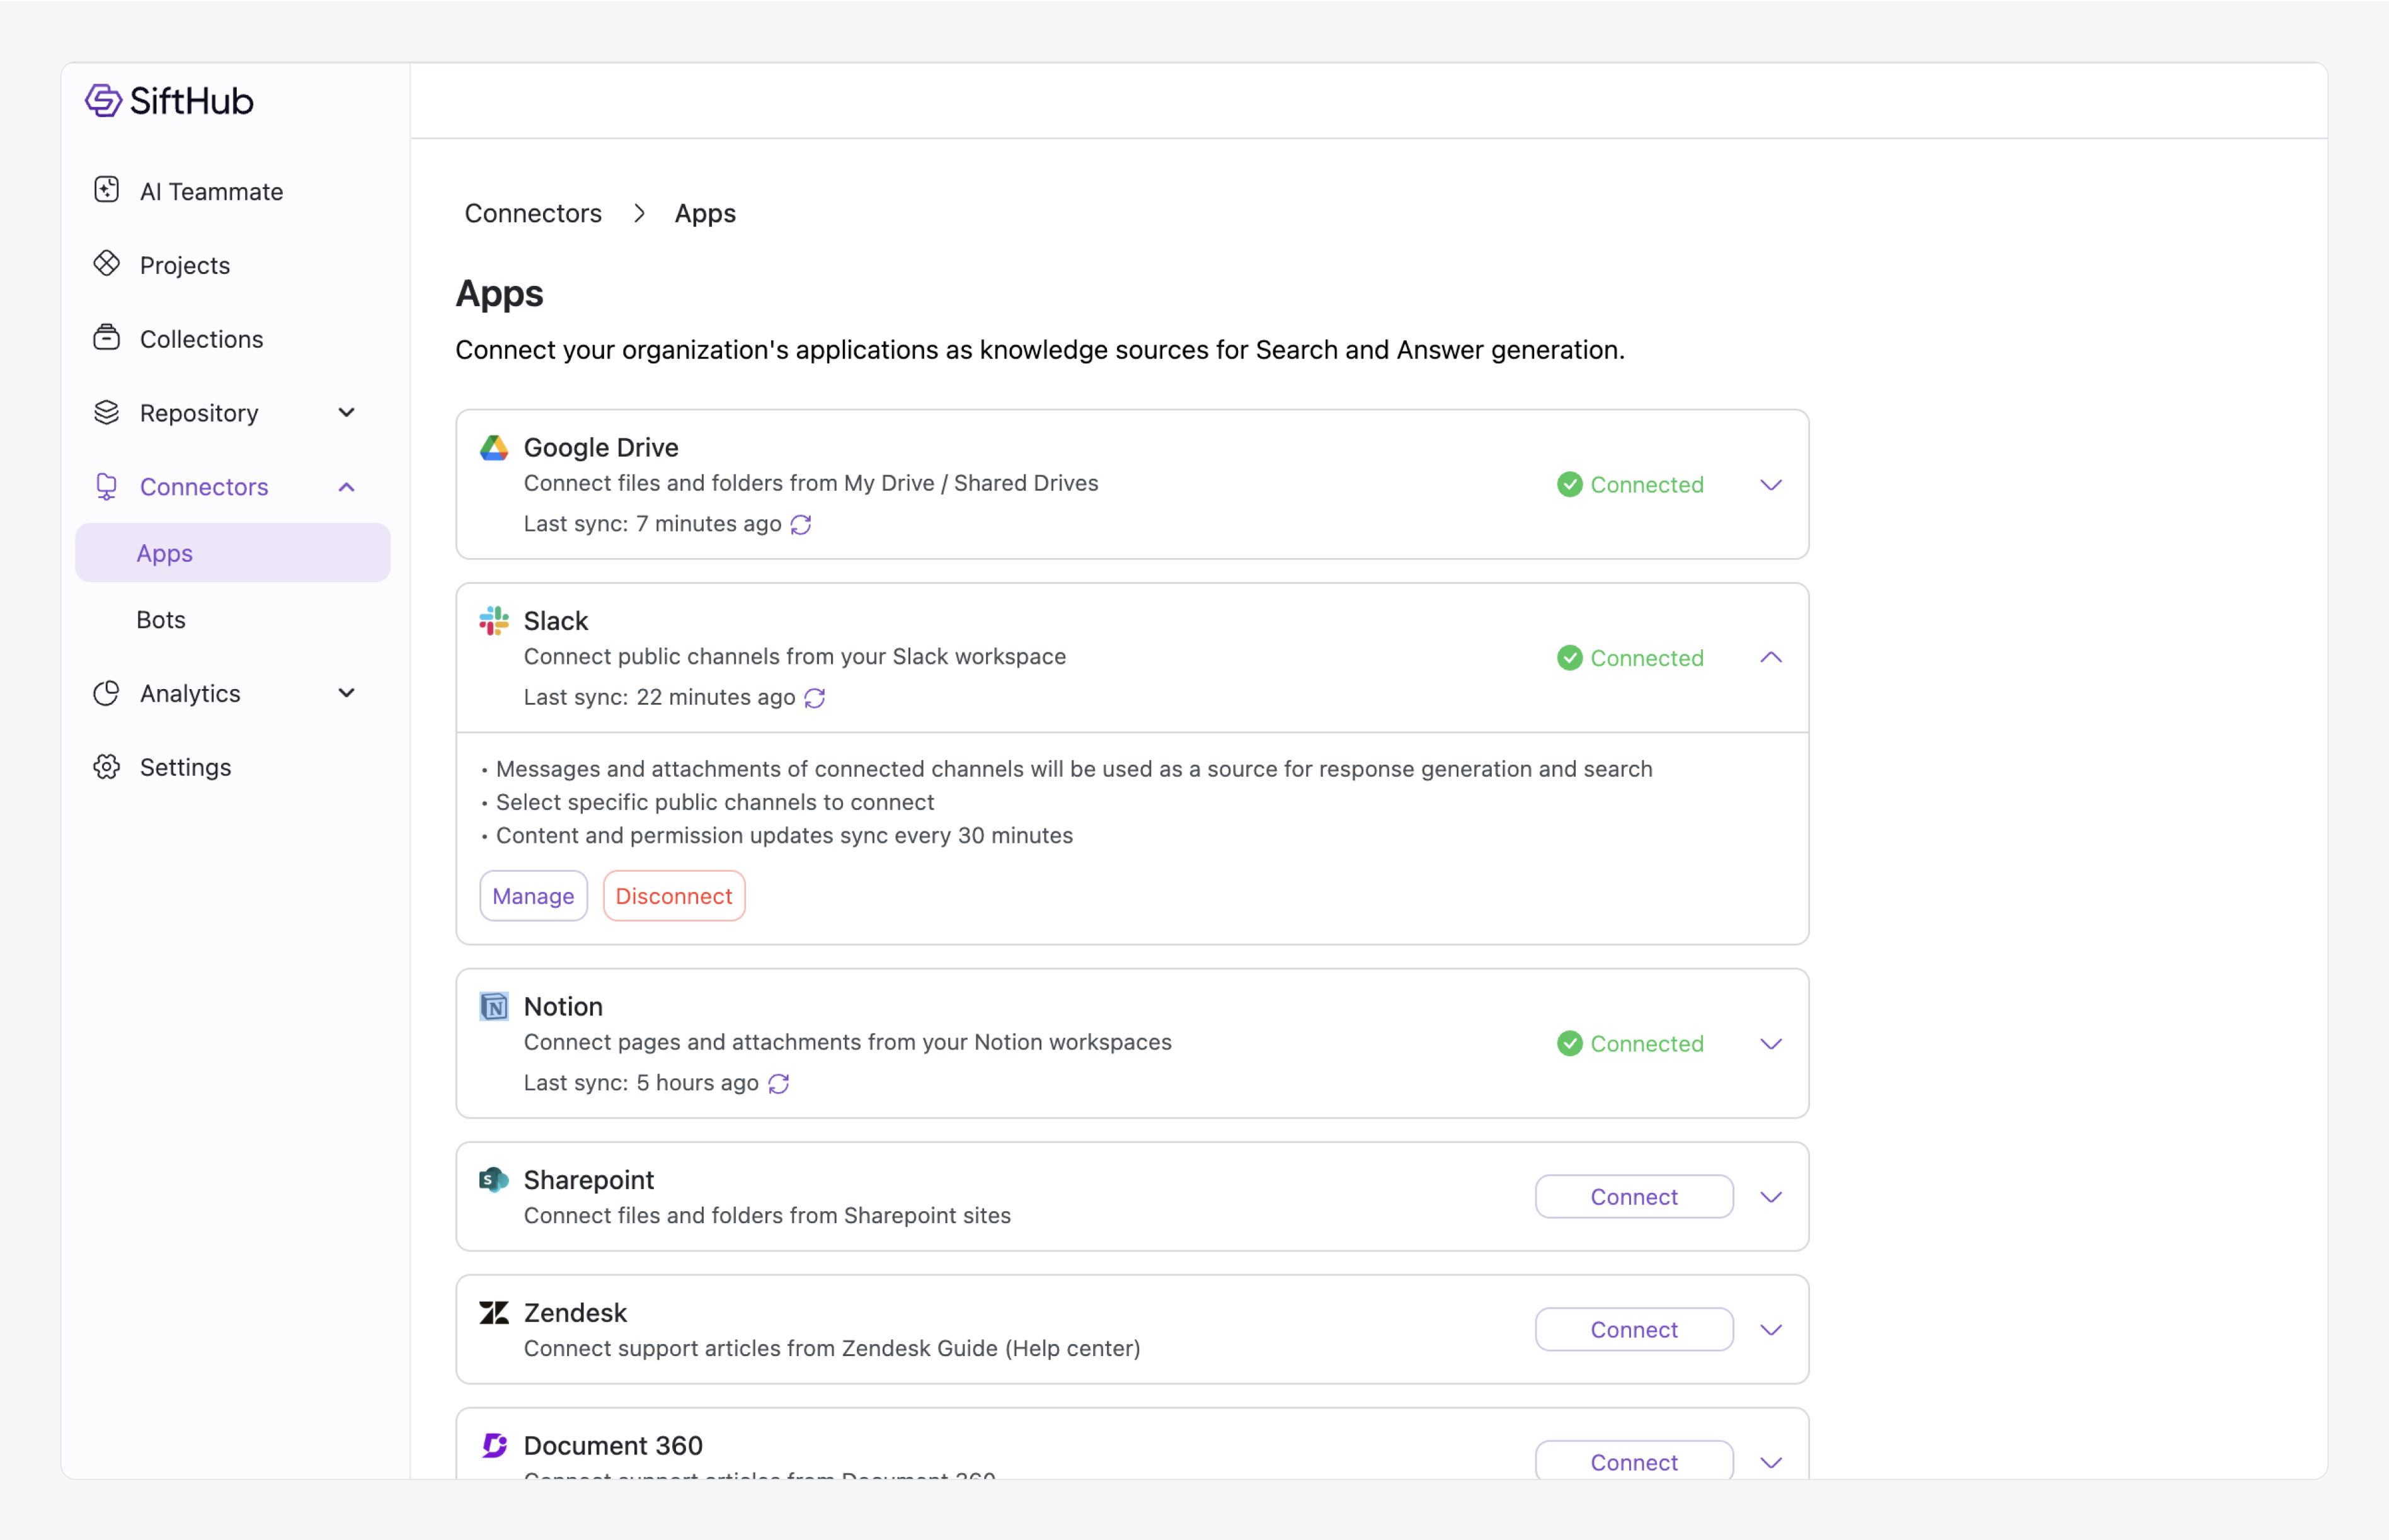
Task: Disconnect the Slack integration
Action: point(673,896)
